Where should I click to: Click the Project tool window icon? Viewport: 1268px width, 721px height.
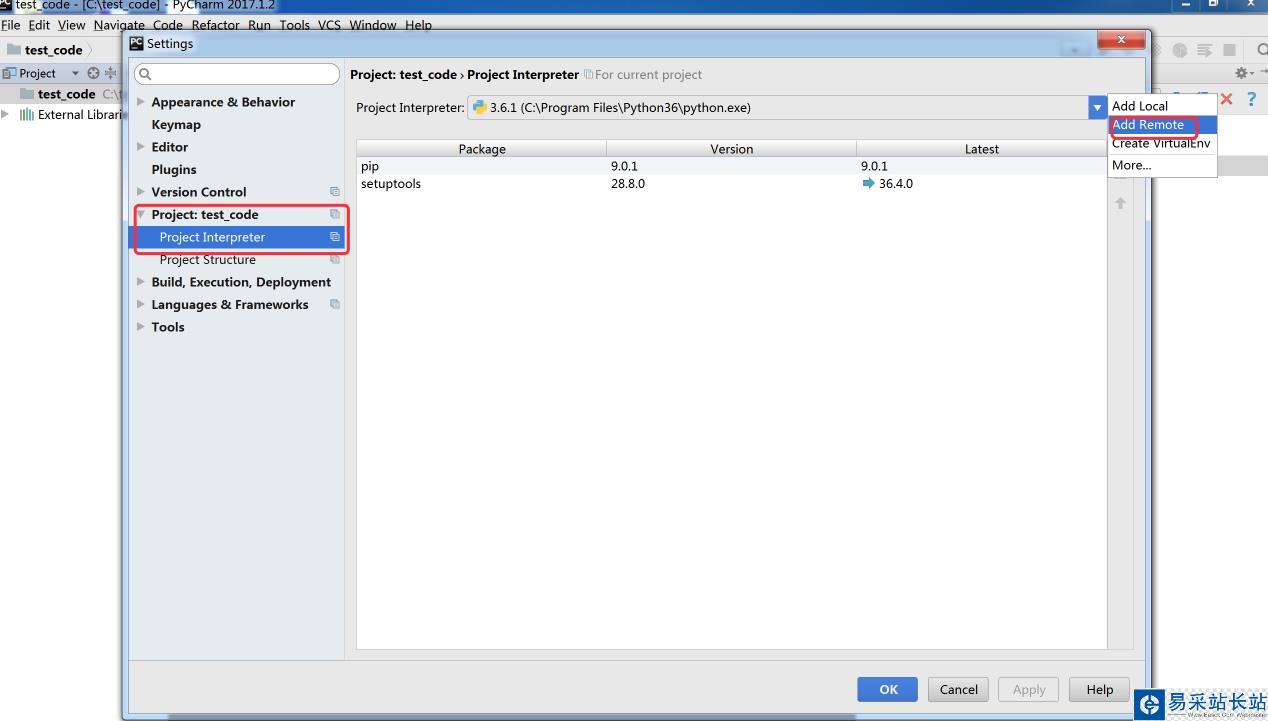[x=10, y=73]
